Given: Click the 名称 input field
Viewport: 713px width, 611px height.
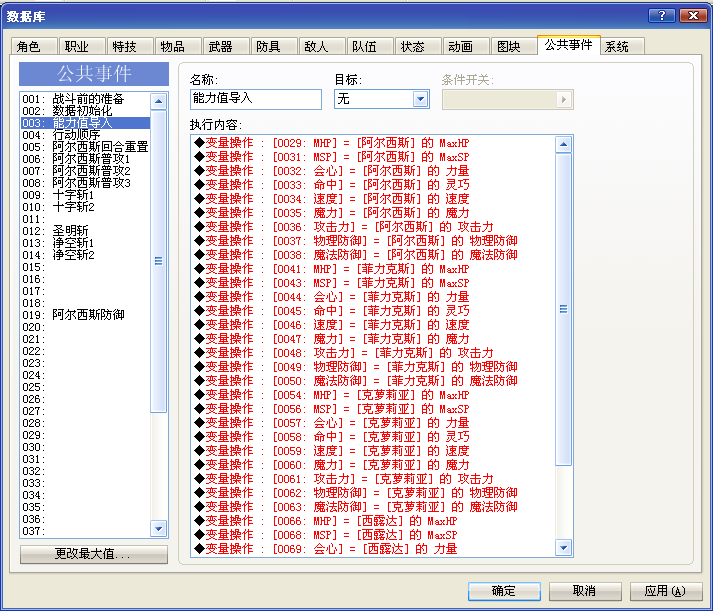Looking at the screenshot, I should pyautogui.click(x=256, y=99).
